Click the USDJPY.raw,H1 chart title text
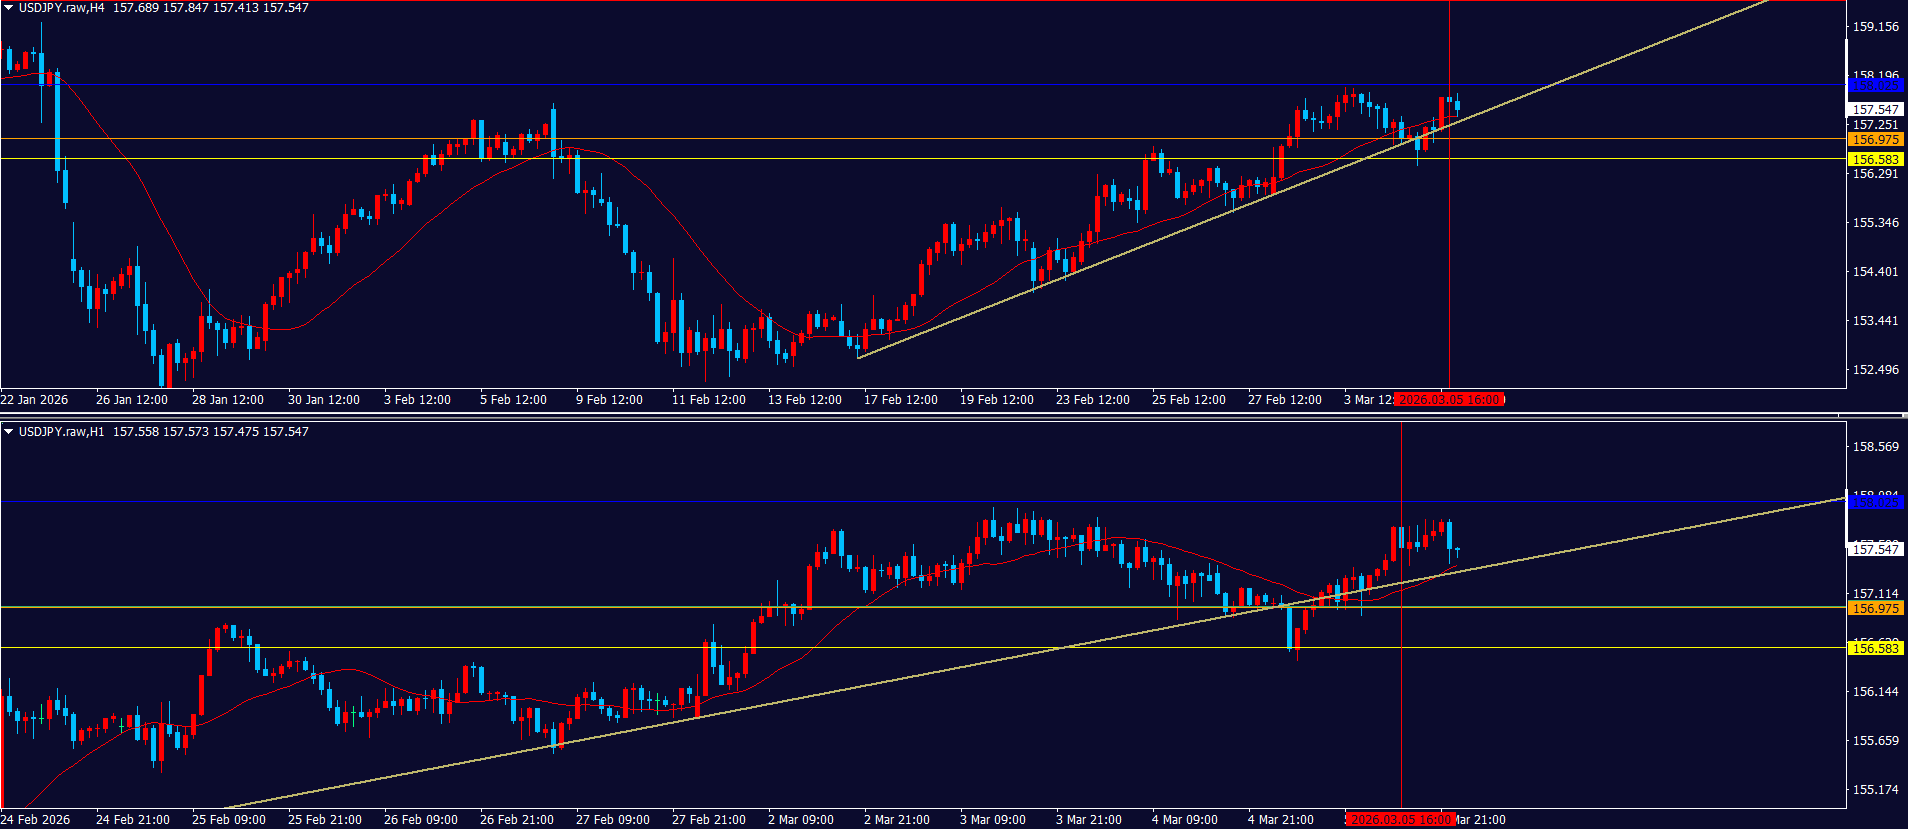 coord(61,432)
